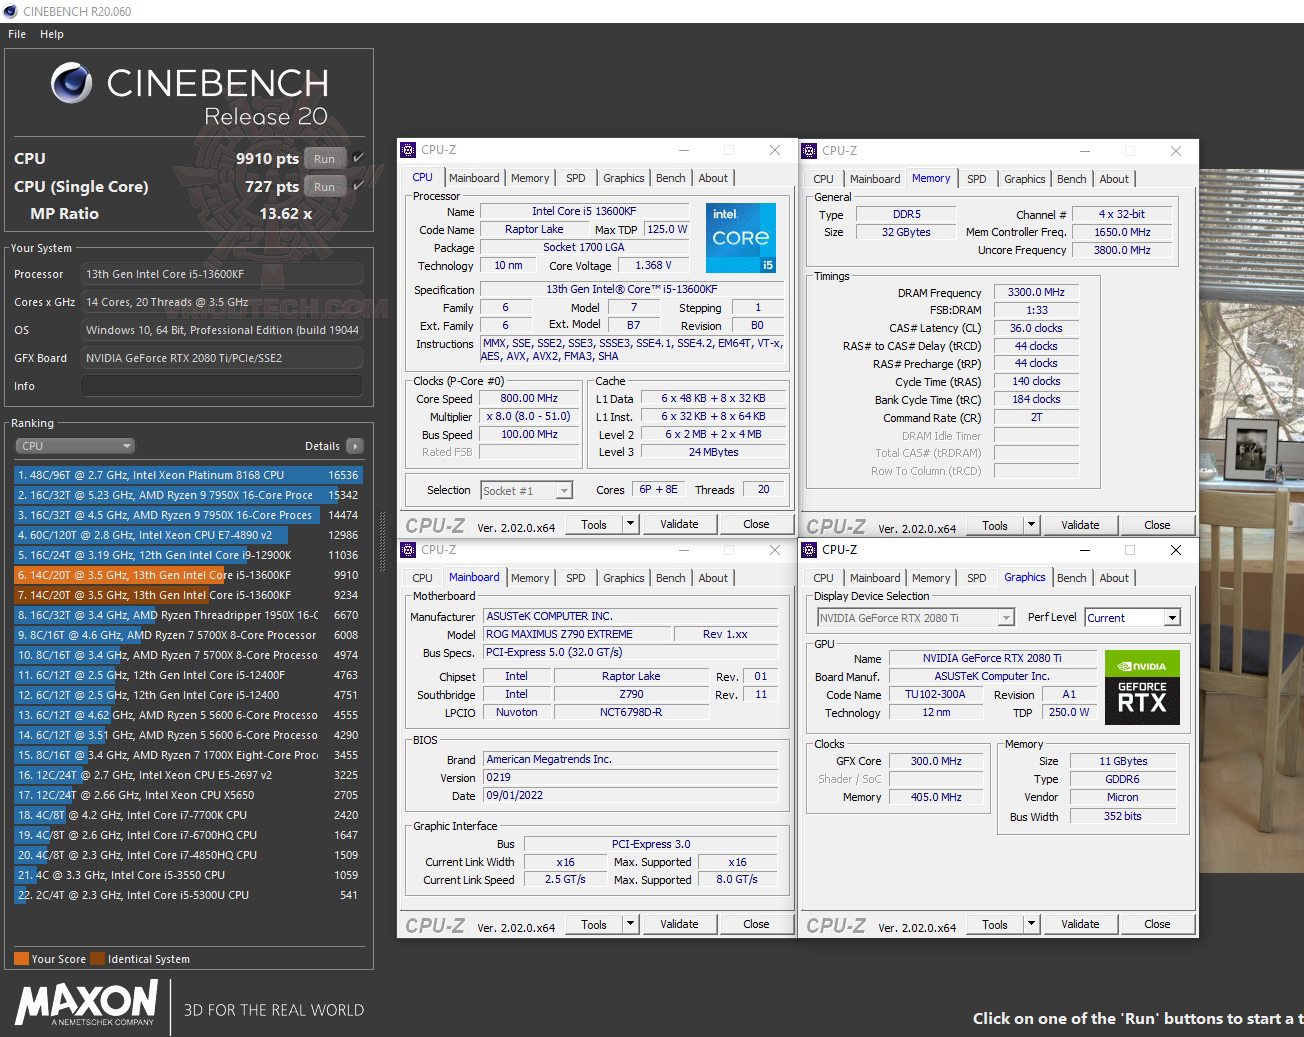1304x1037 pixels.
Task: Click the DRAM Frequency 3300.0 MHz value
Action: pyautogui.click(x=1036, y=292)
